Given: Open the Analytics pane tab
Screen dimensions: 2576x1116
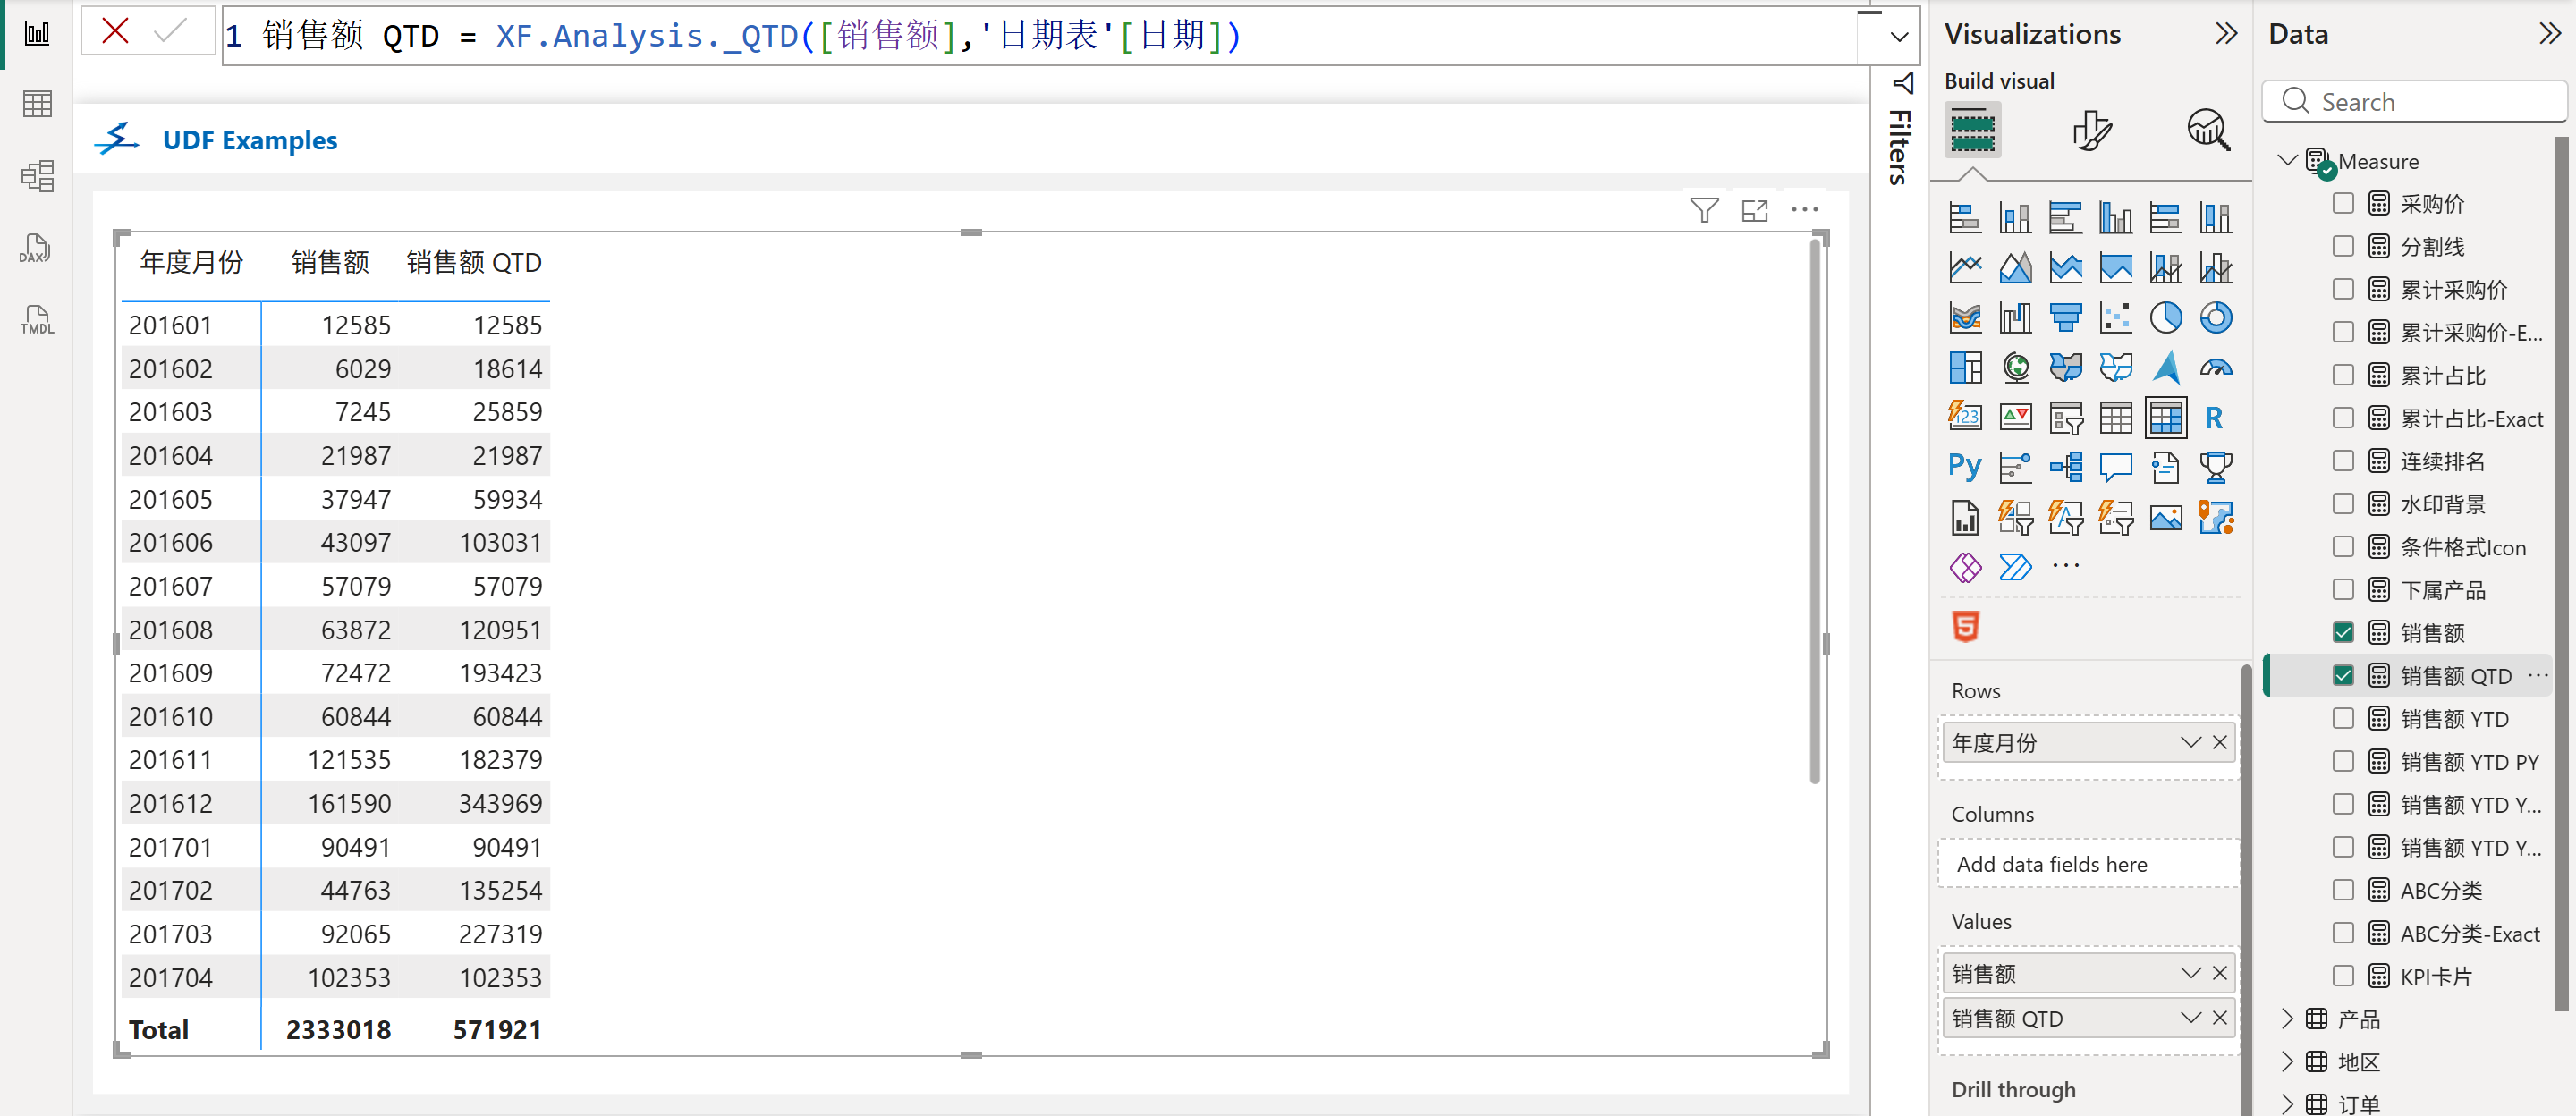Looking at the screenshot, I should [x=2208, y=131].
